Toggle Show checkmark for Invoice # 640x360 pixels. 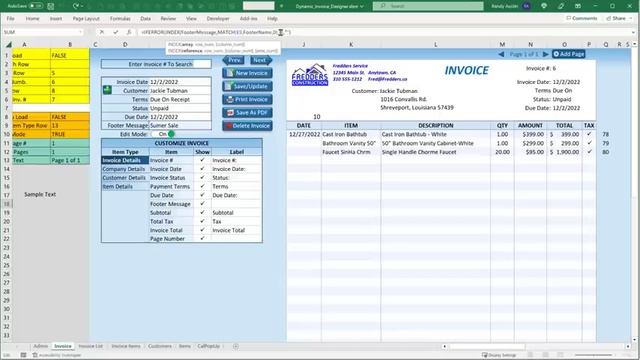click(202, 160)
